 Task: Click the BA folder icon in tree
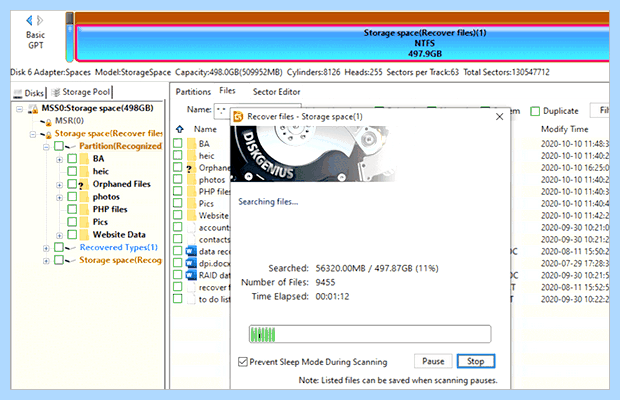(x=84, y=158)
